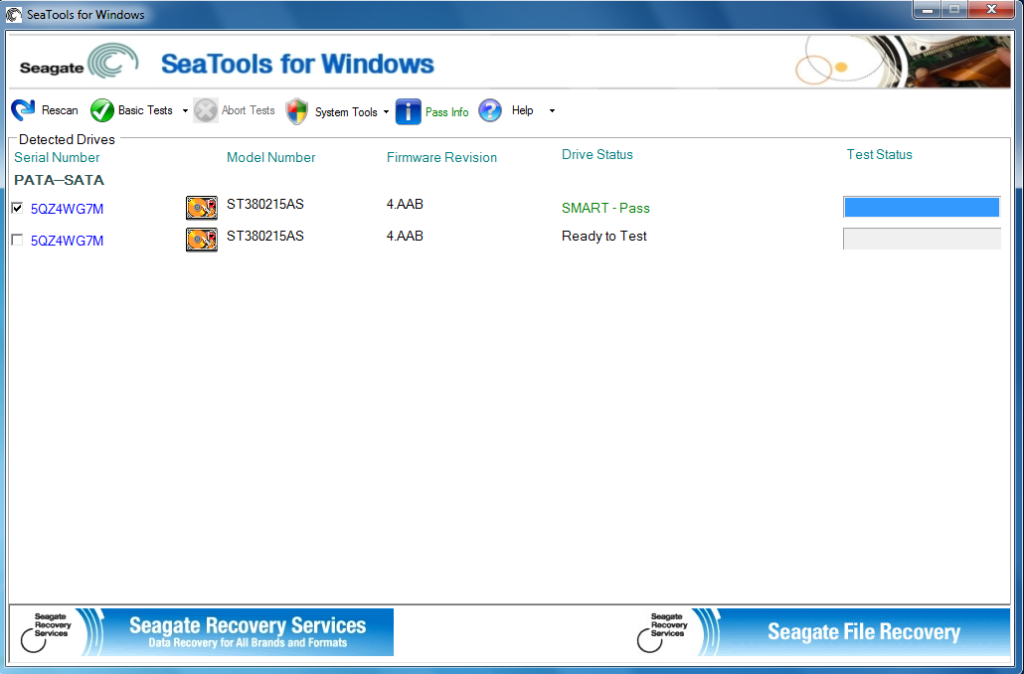Image resolution: width=1024 pixels, height=674 pixels.
Task: Click the Detected Drives group label
Action: (67, 139)
